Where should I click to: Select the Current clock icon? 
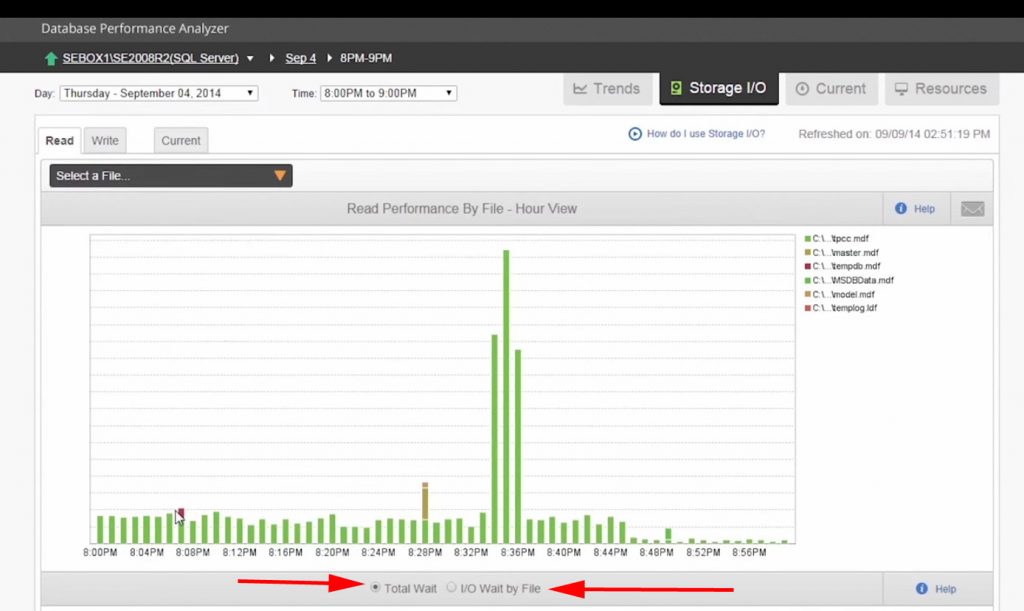pyautogui.click(x=805, y=88)
